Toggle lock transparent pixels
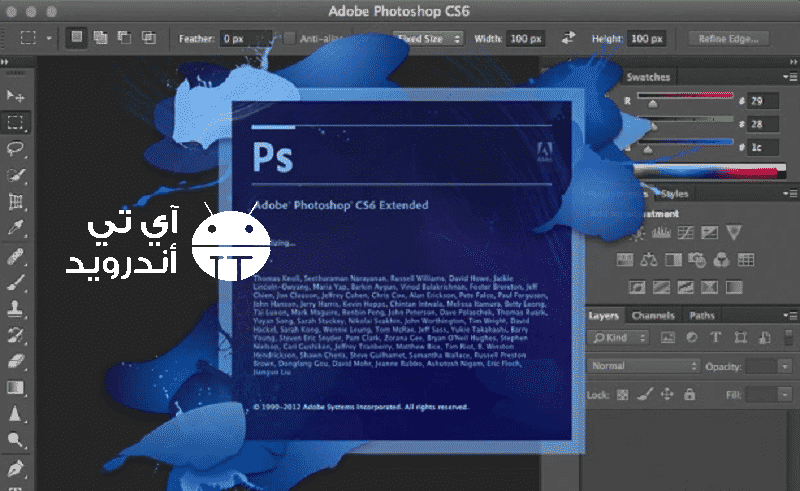This screenshot has height=491, width=800. pyautogui.click(x=622, y=395)
